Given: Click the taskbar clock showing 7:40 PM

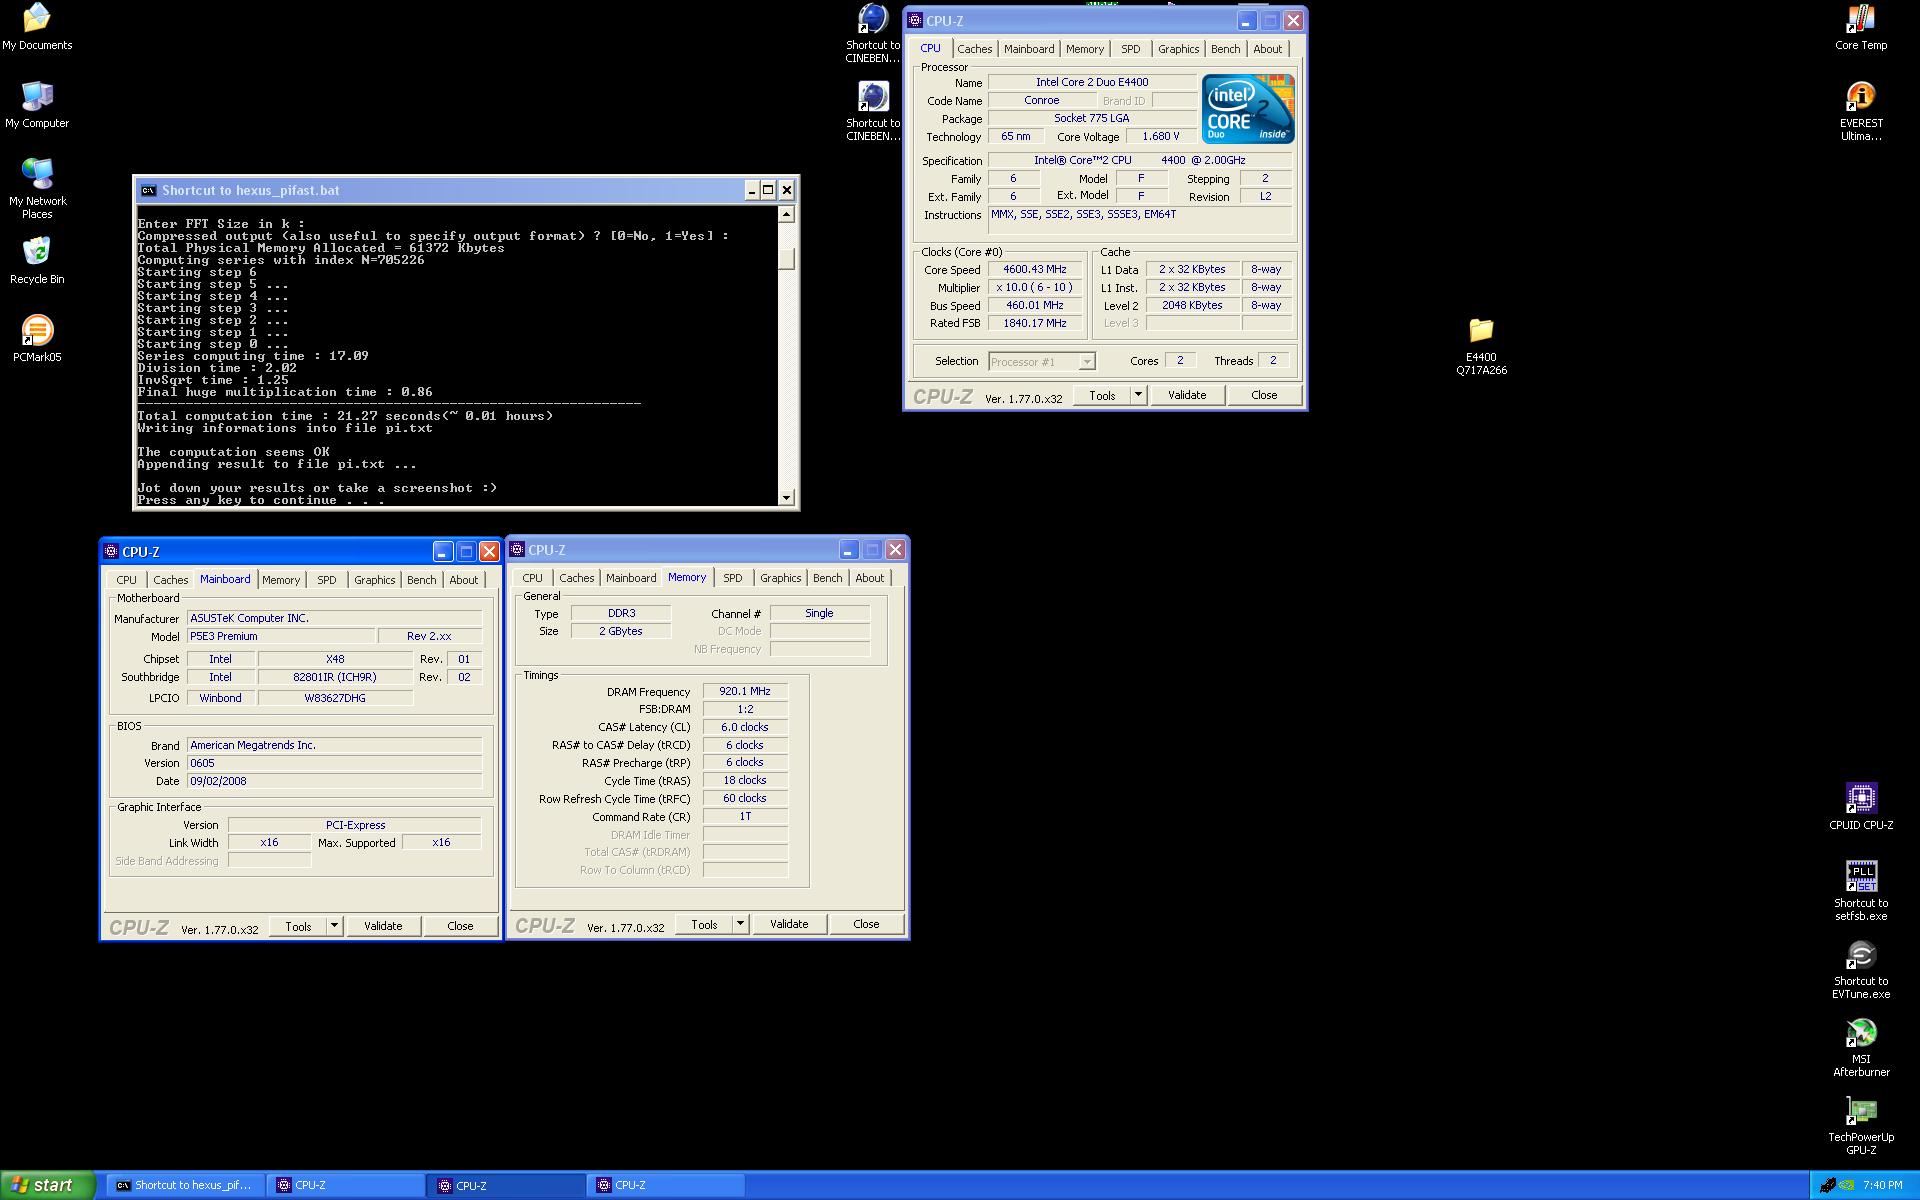Looking at the screenshot, I should click(x=1882, y=1185).
